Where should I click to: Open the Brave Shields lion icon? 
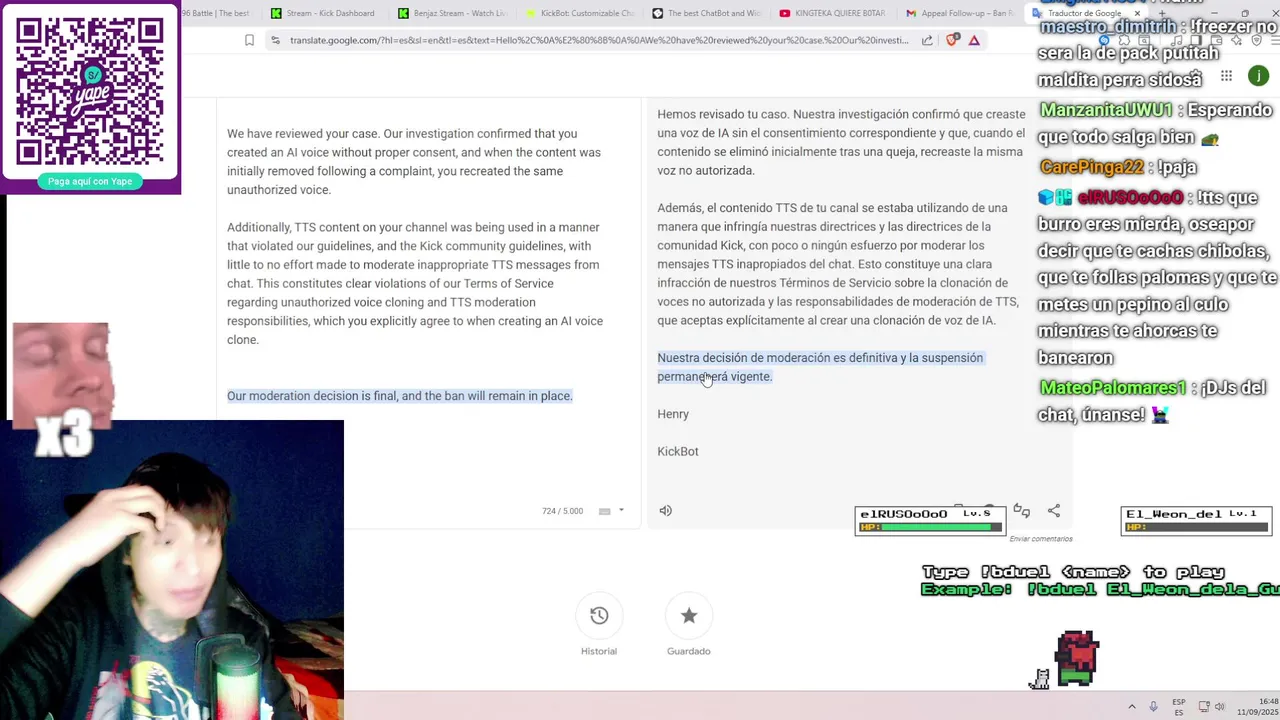[x=952, y=40]
